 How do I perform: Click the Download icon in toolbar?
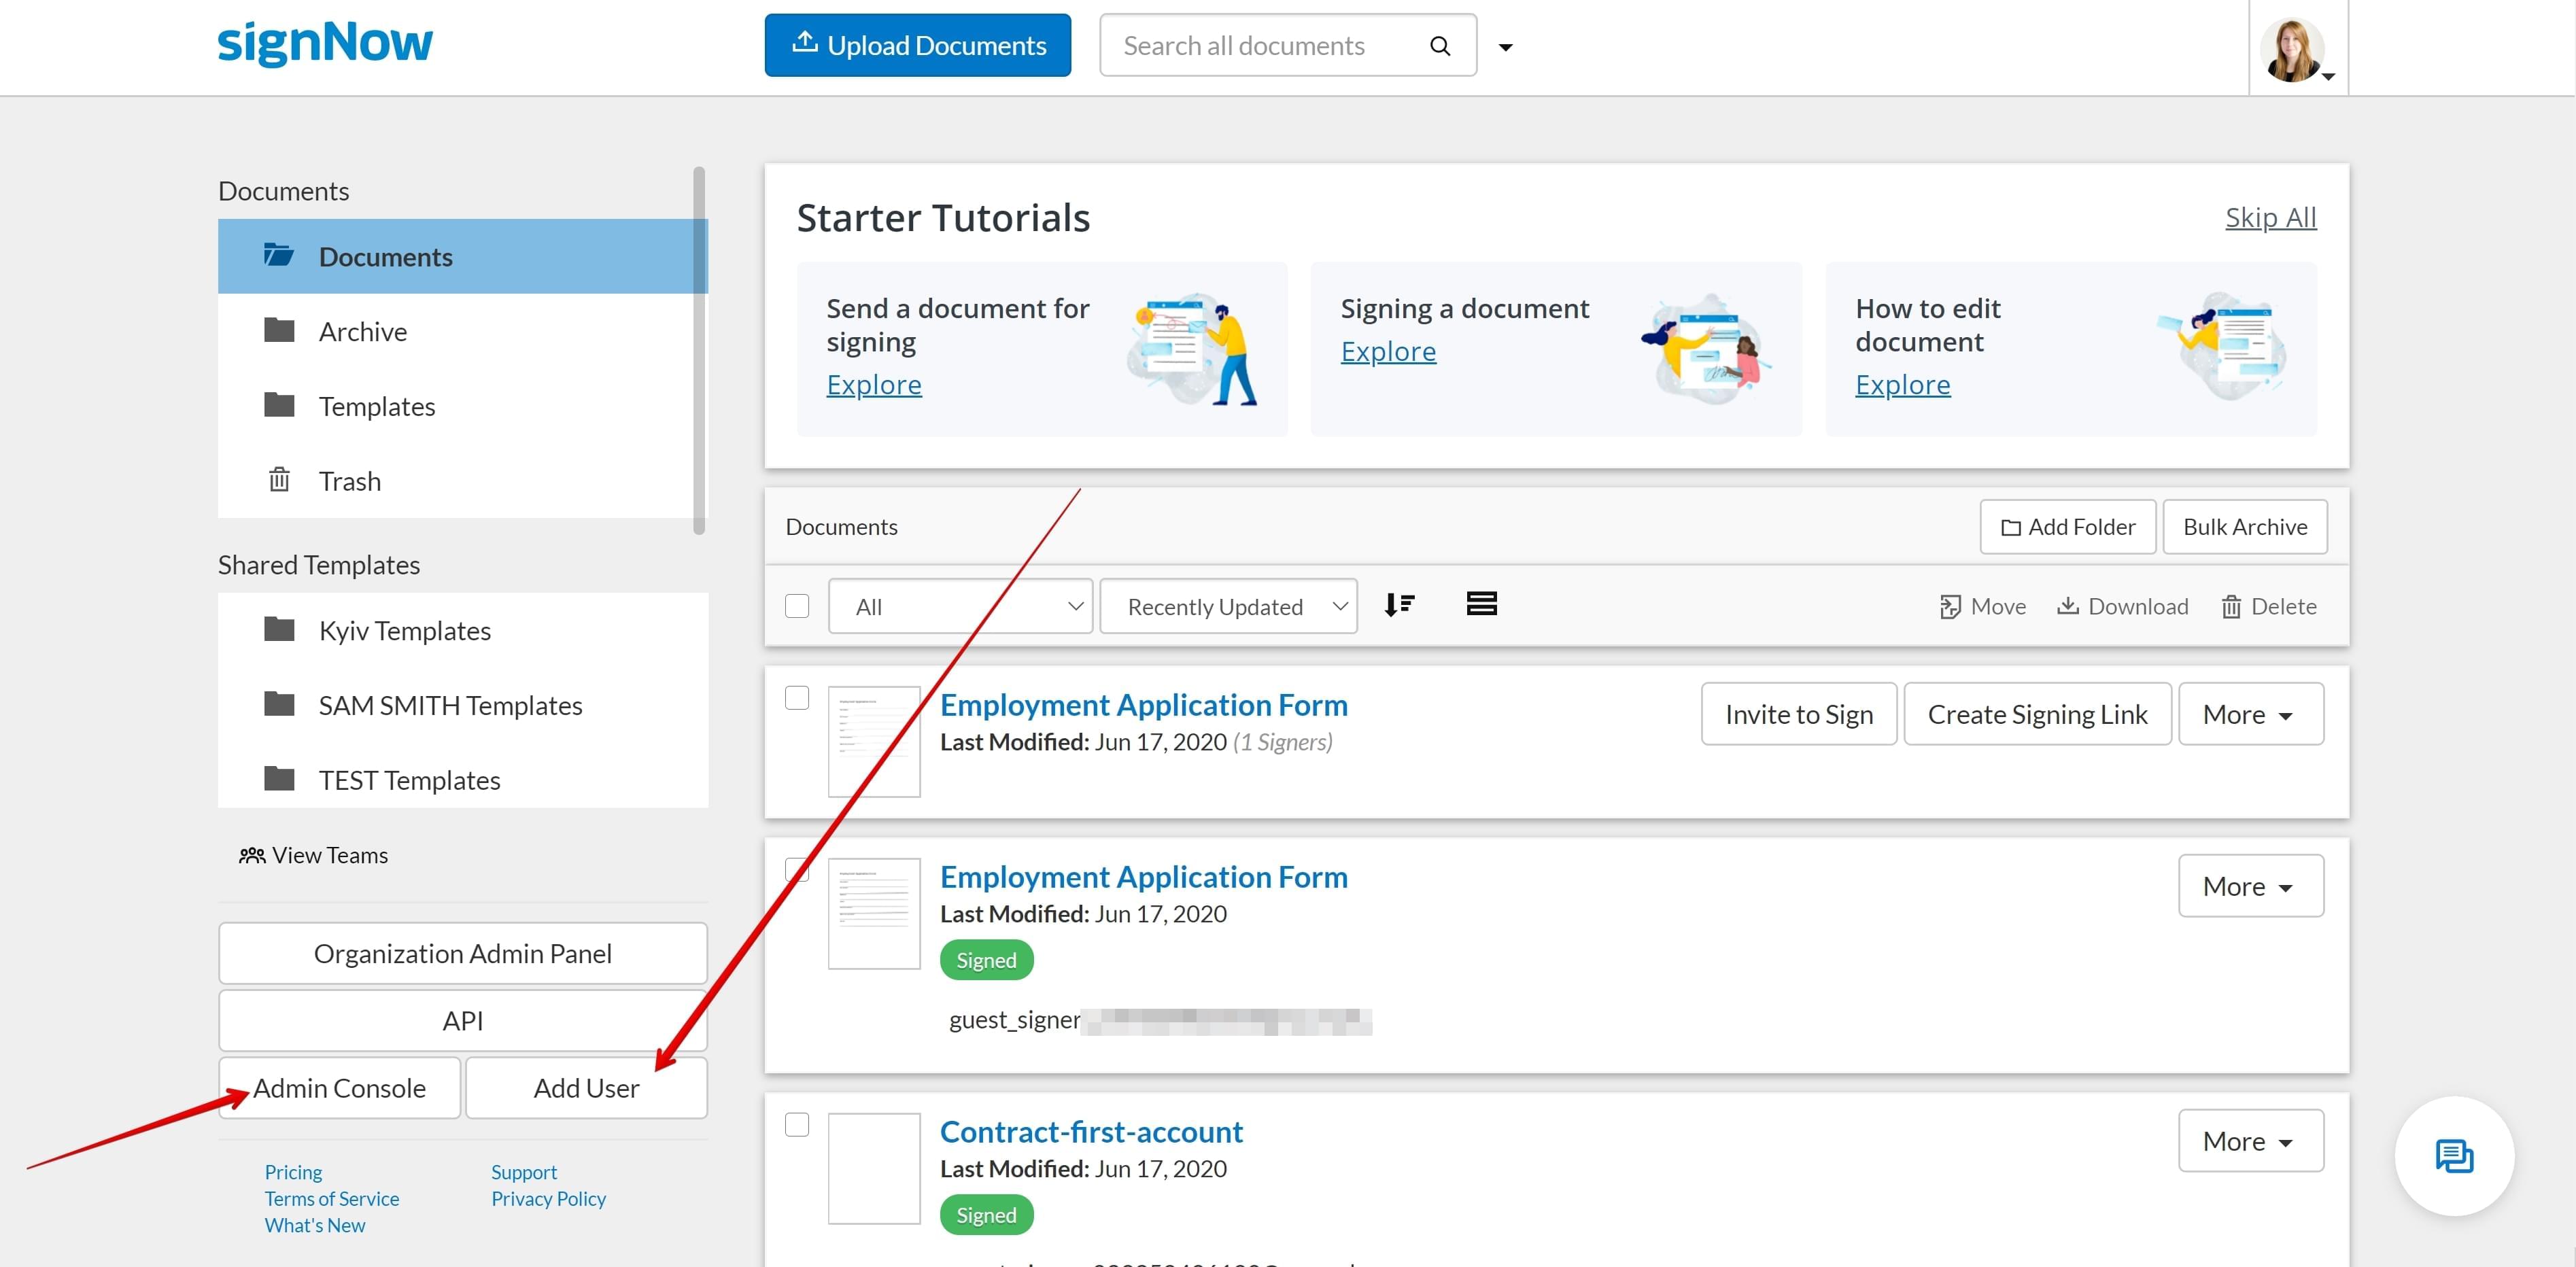point(2068,606)
